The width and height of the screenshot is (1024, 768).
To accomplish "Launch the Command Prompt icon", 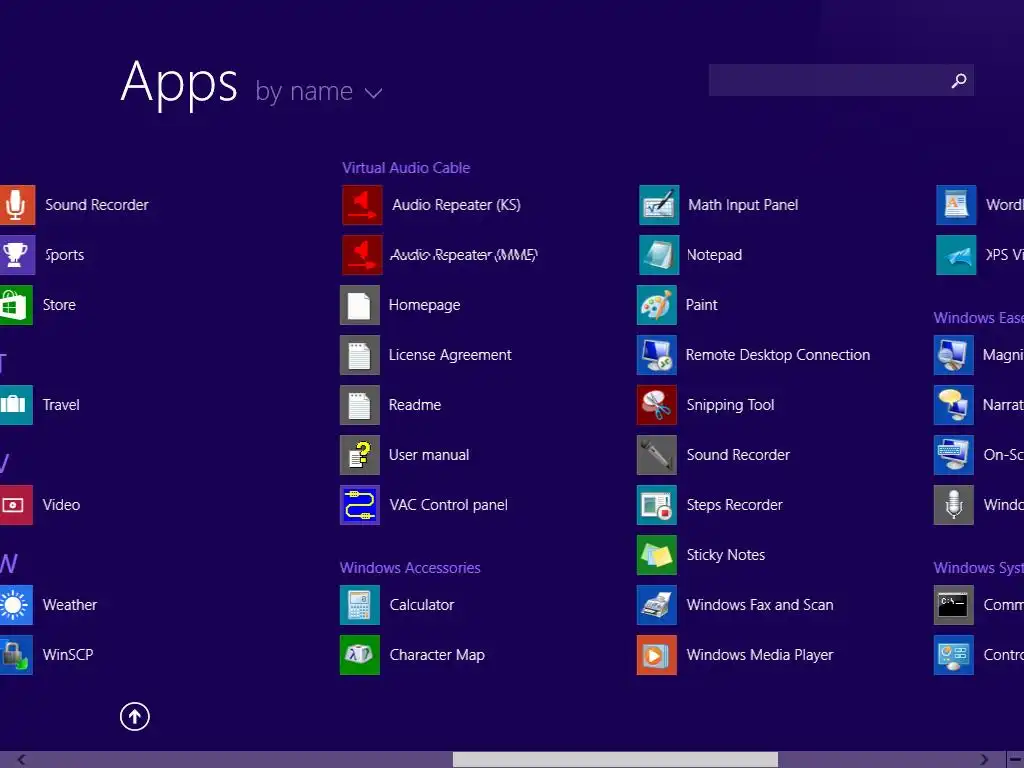I will click(x=954, y=605).
